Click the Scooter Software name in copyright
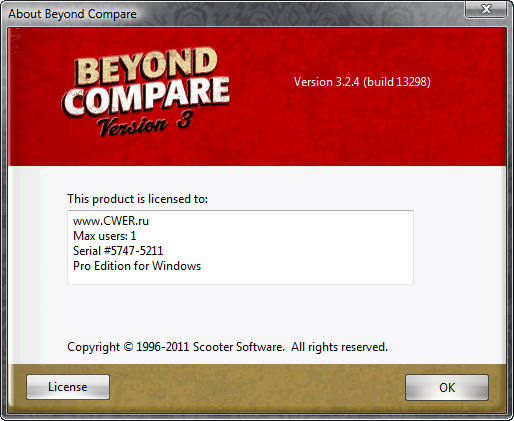 (x=239, y=347)
